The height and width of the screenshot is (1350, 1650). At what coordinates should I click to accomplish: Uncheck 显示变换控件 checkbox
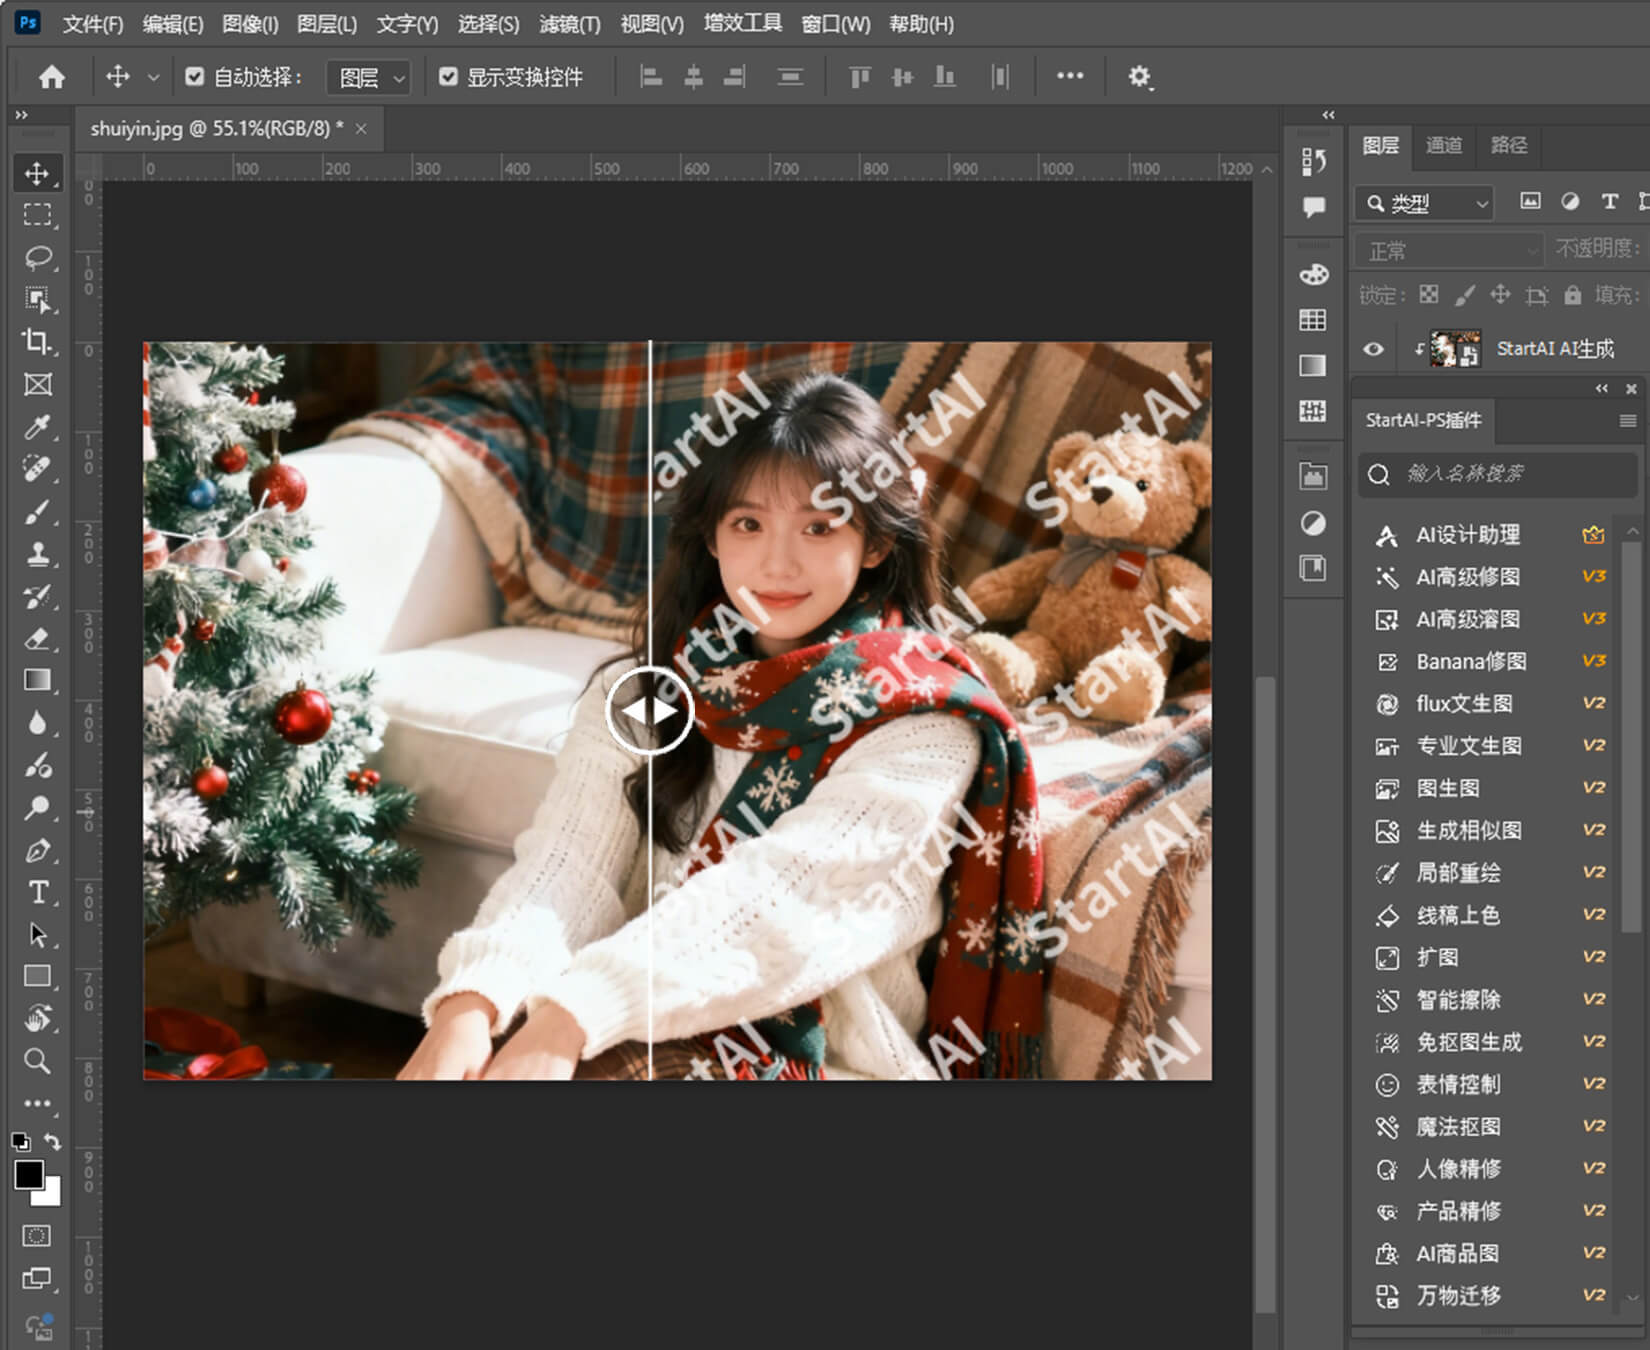[449, 77]
